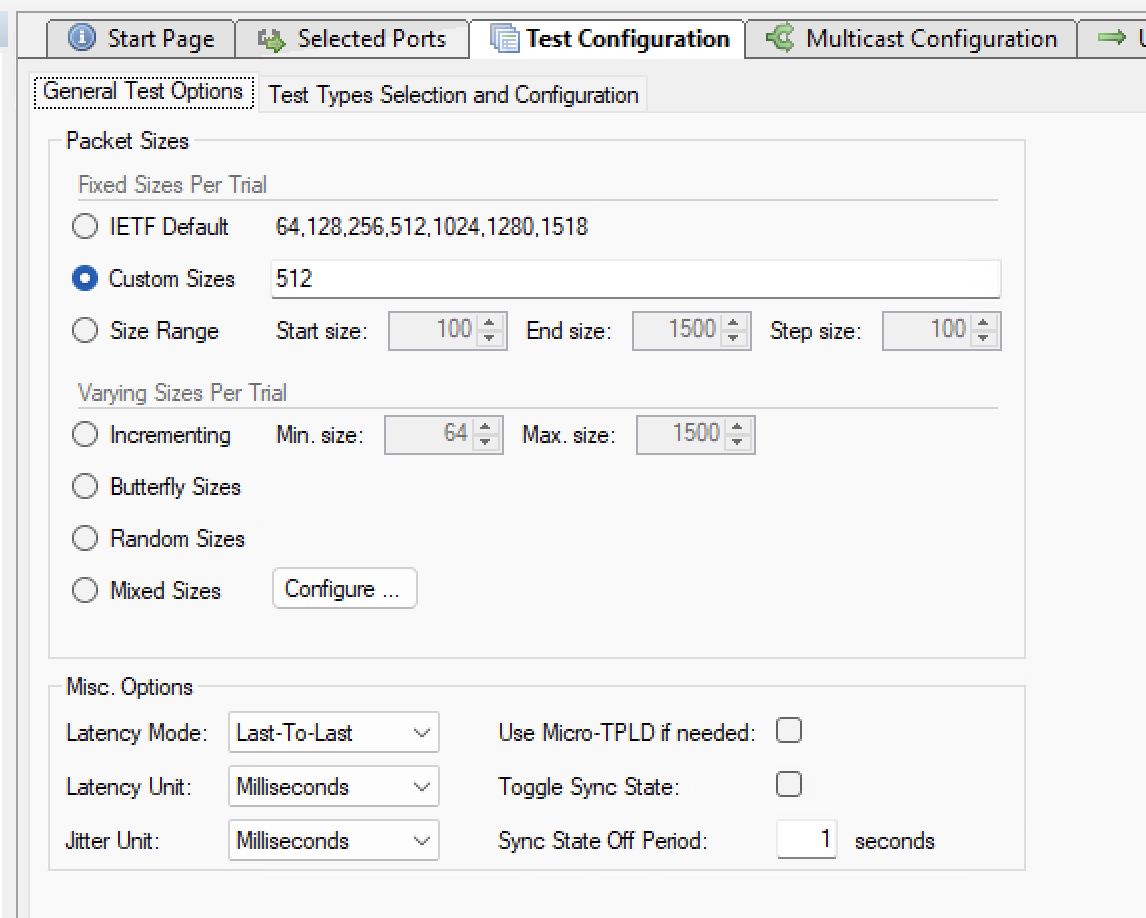The image size is (1146, 918).
Task: Choose Incrementing packet sizes option
Action: click(x=85, y=435)
